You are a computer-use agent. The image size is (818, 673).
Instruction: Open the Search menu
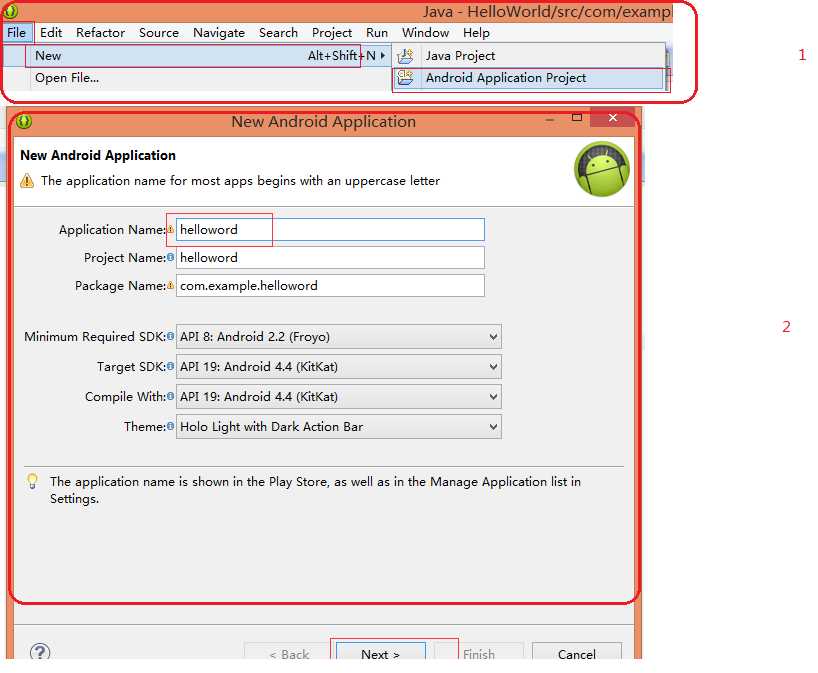278,33
